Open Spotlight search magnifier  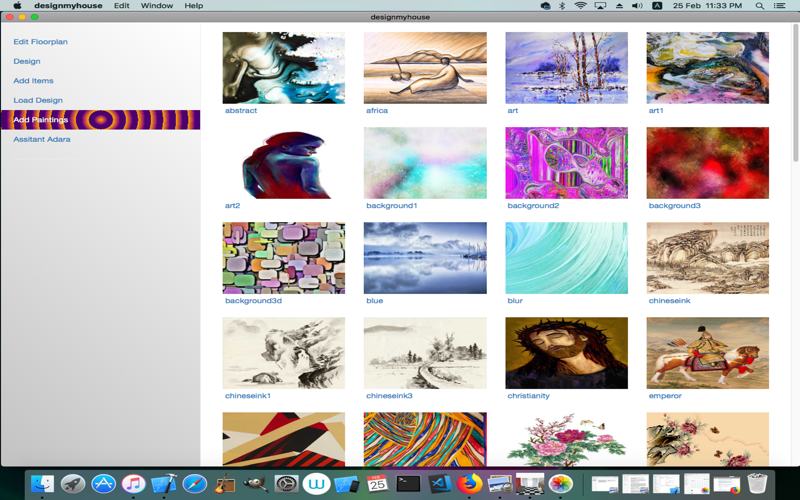pos(760,6)
